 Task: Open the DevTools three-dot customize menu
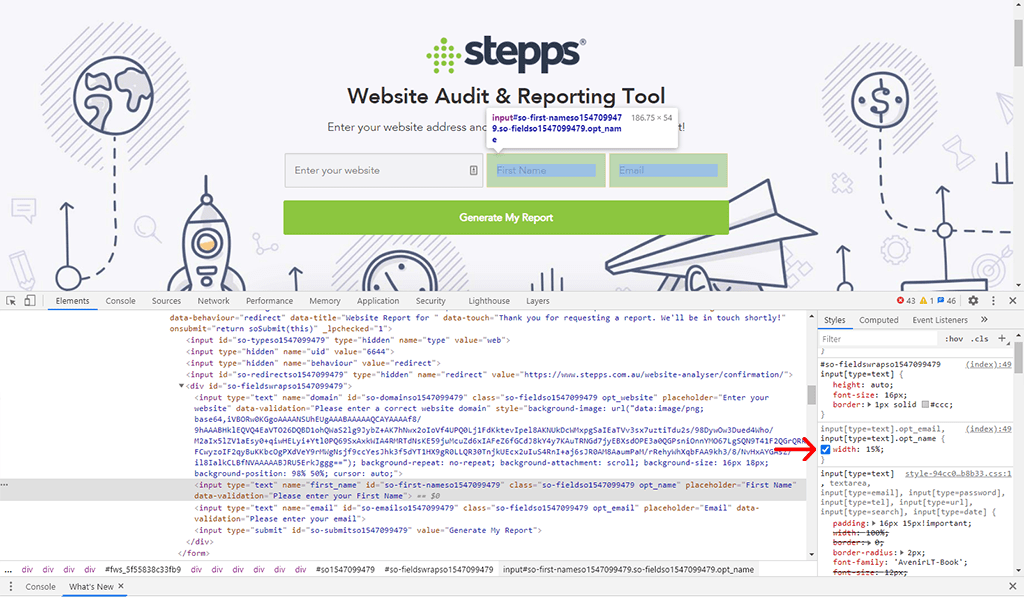point(993,300)
